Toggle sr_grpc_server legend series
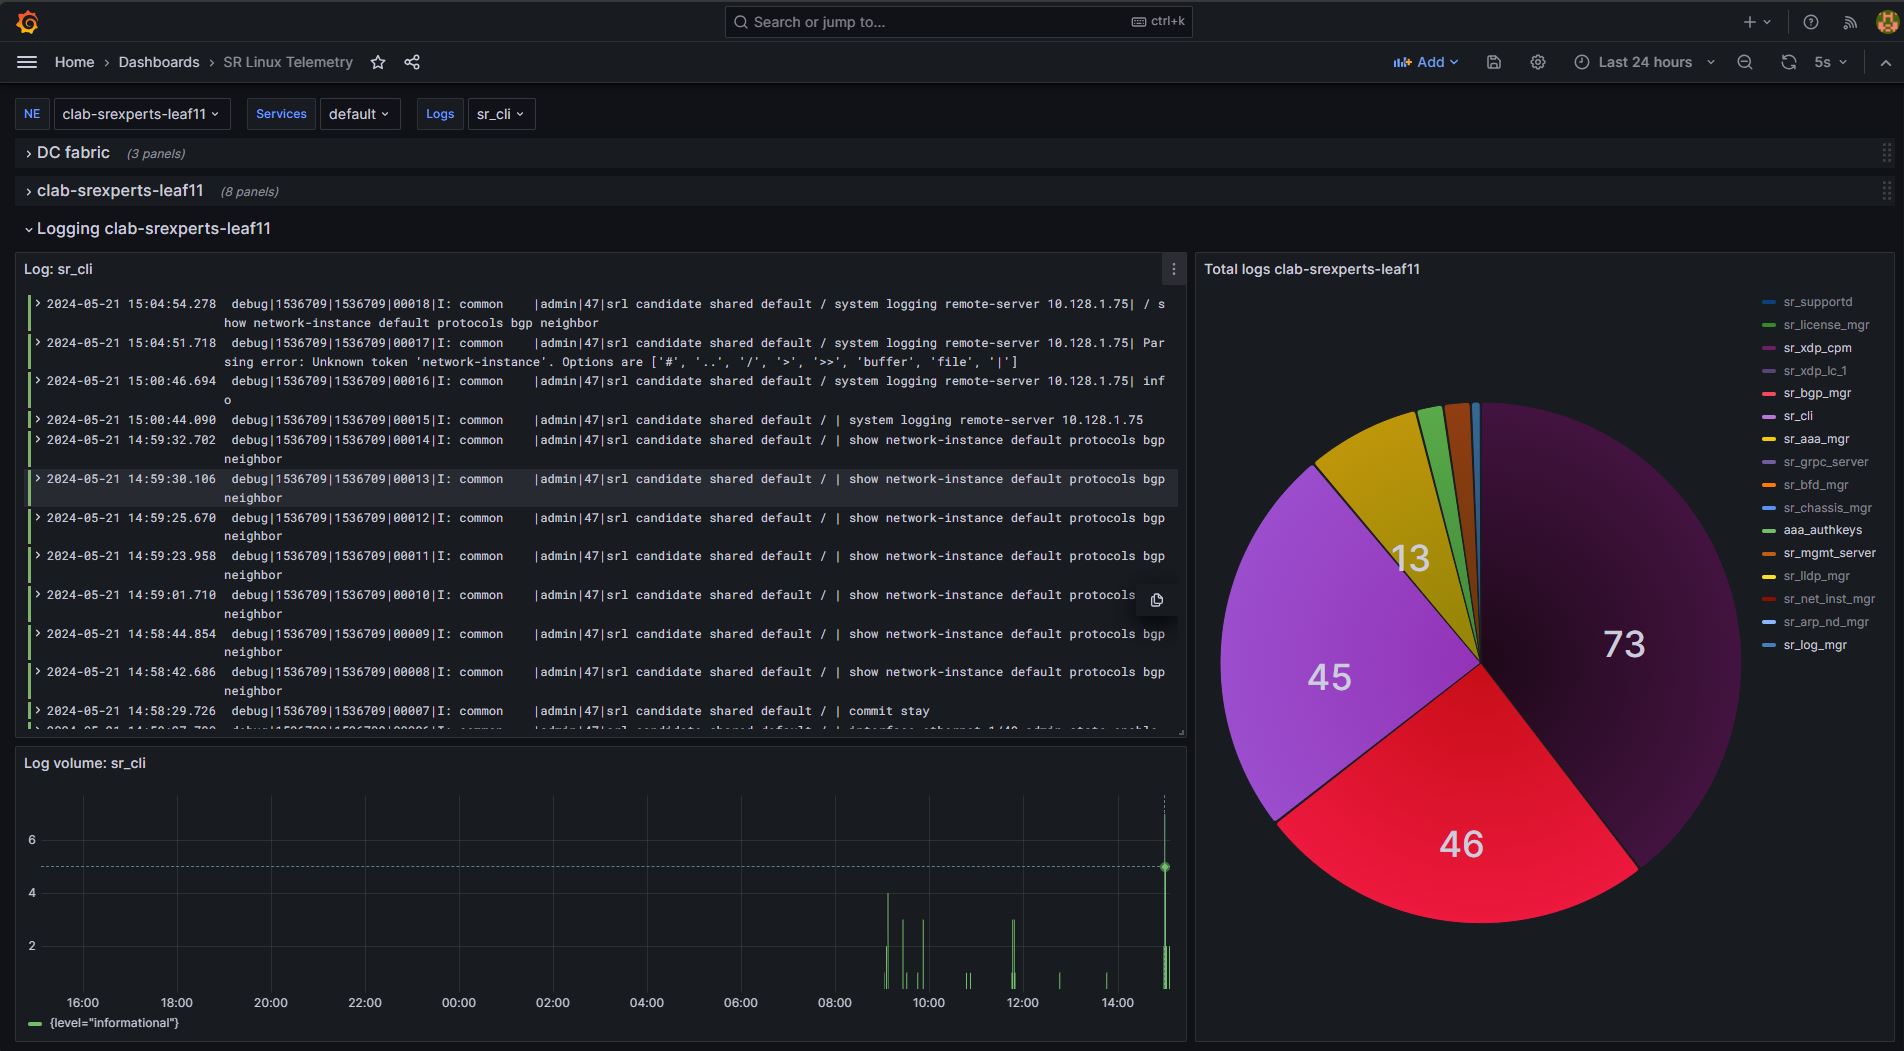This screenshot has height=1051, width=1904. pos(1825,462)
